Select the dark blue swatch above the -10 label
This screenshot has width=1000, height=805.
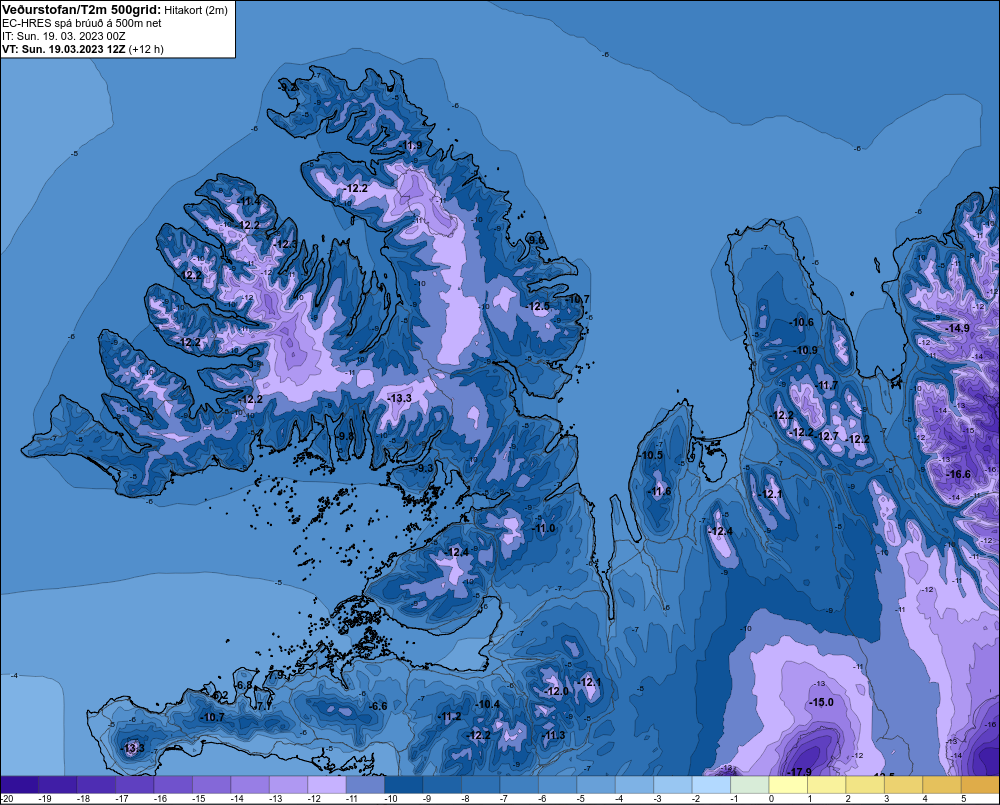point(404,785)
